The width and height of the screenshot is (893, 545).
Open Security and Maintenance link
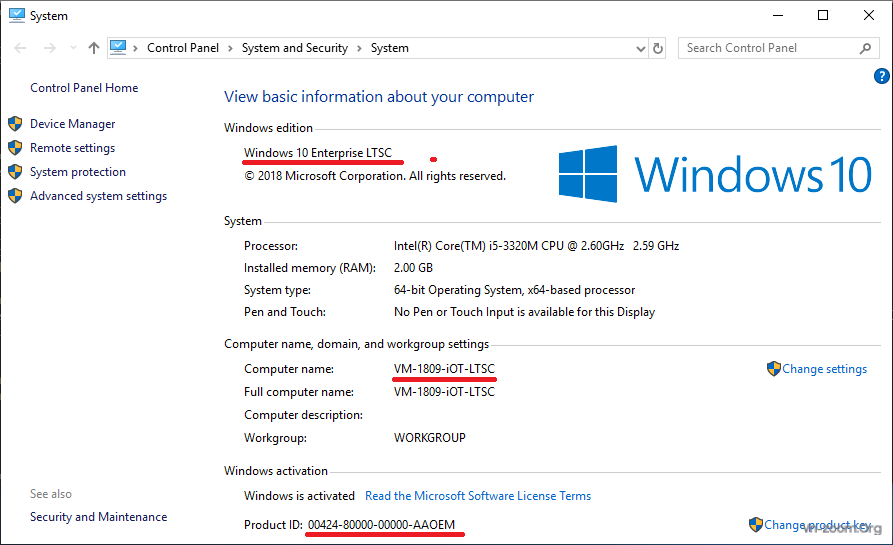coord(99,517)
